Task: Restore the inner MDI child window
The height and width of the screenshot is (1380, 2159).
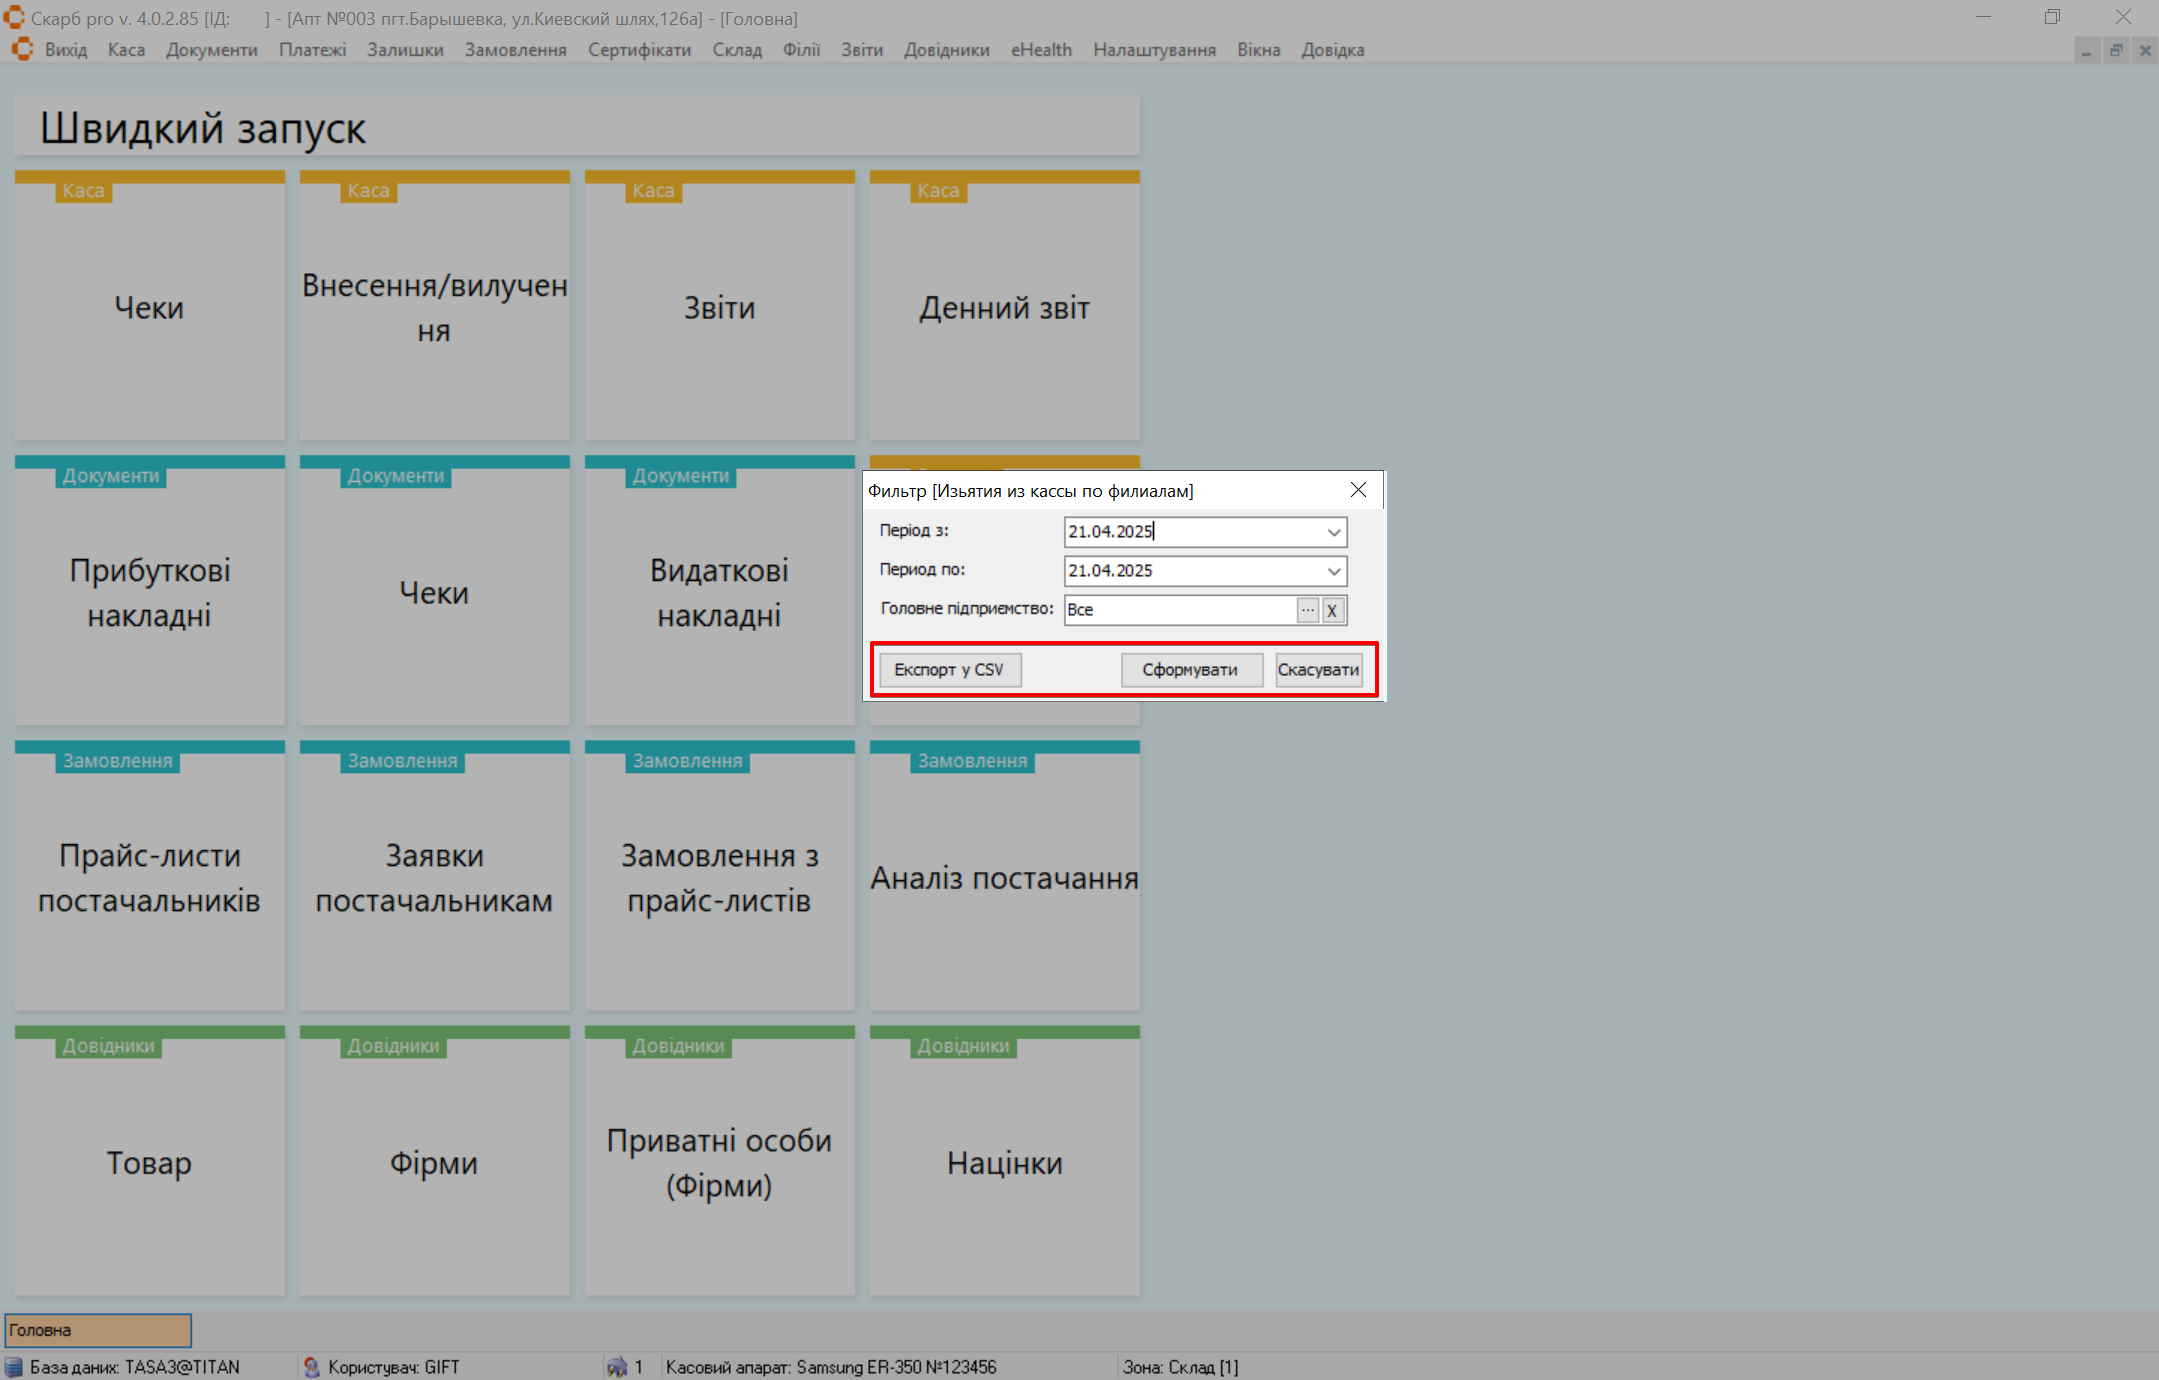Action: click(x=2116, y=50)
